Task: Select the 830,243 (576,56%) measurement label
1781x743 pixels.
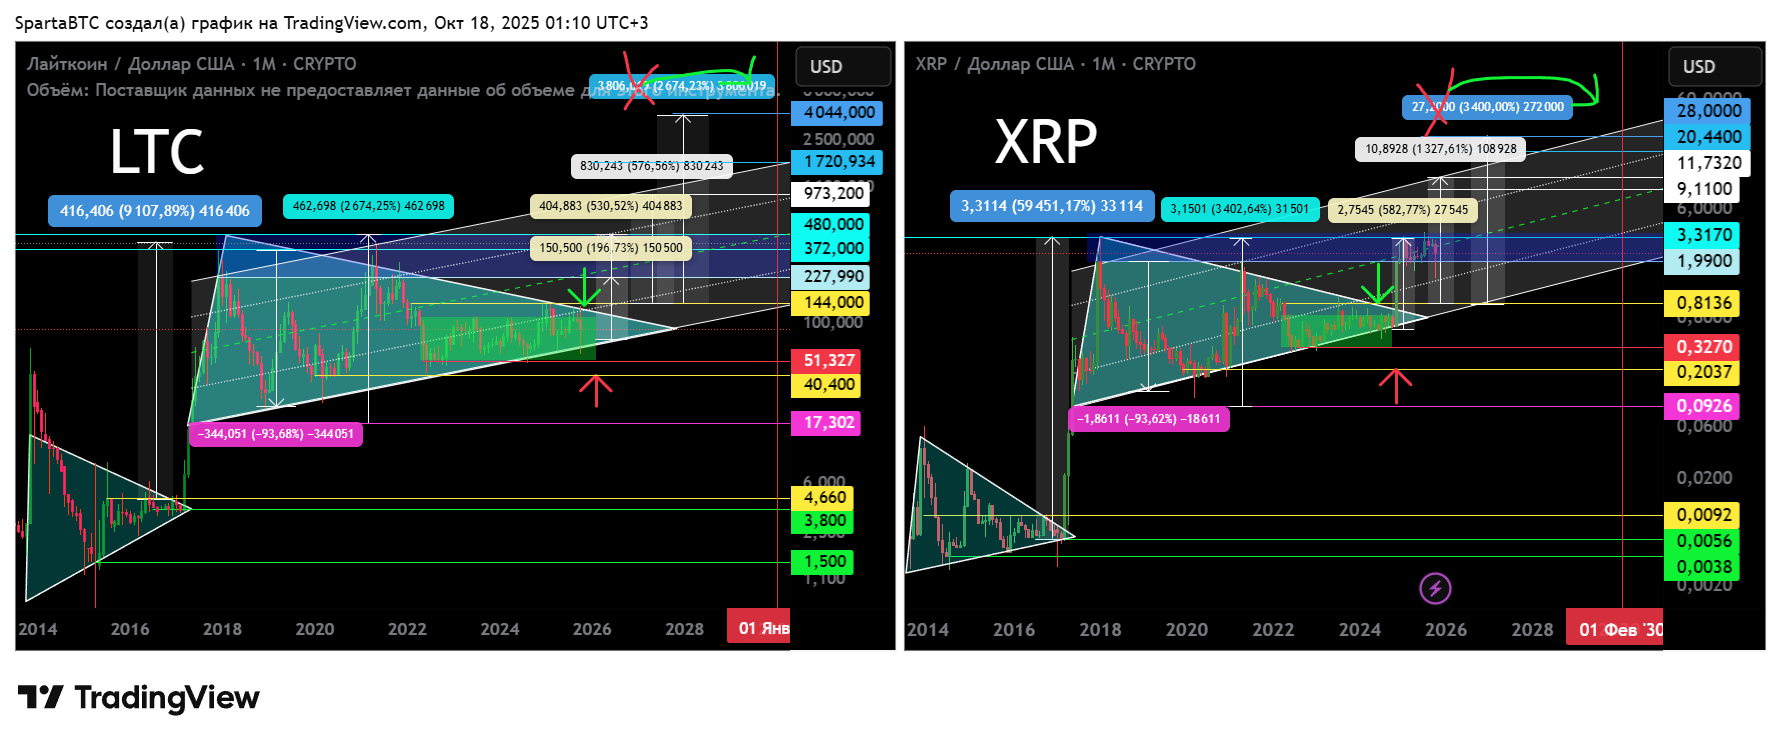Action: pos(651,166)
